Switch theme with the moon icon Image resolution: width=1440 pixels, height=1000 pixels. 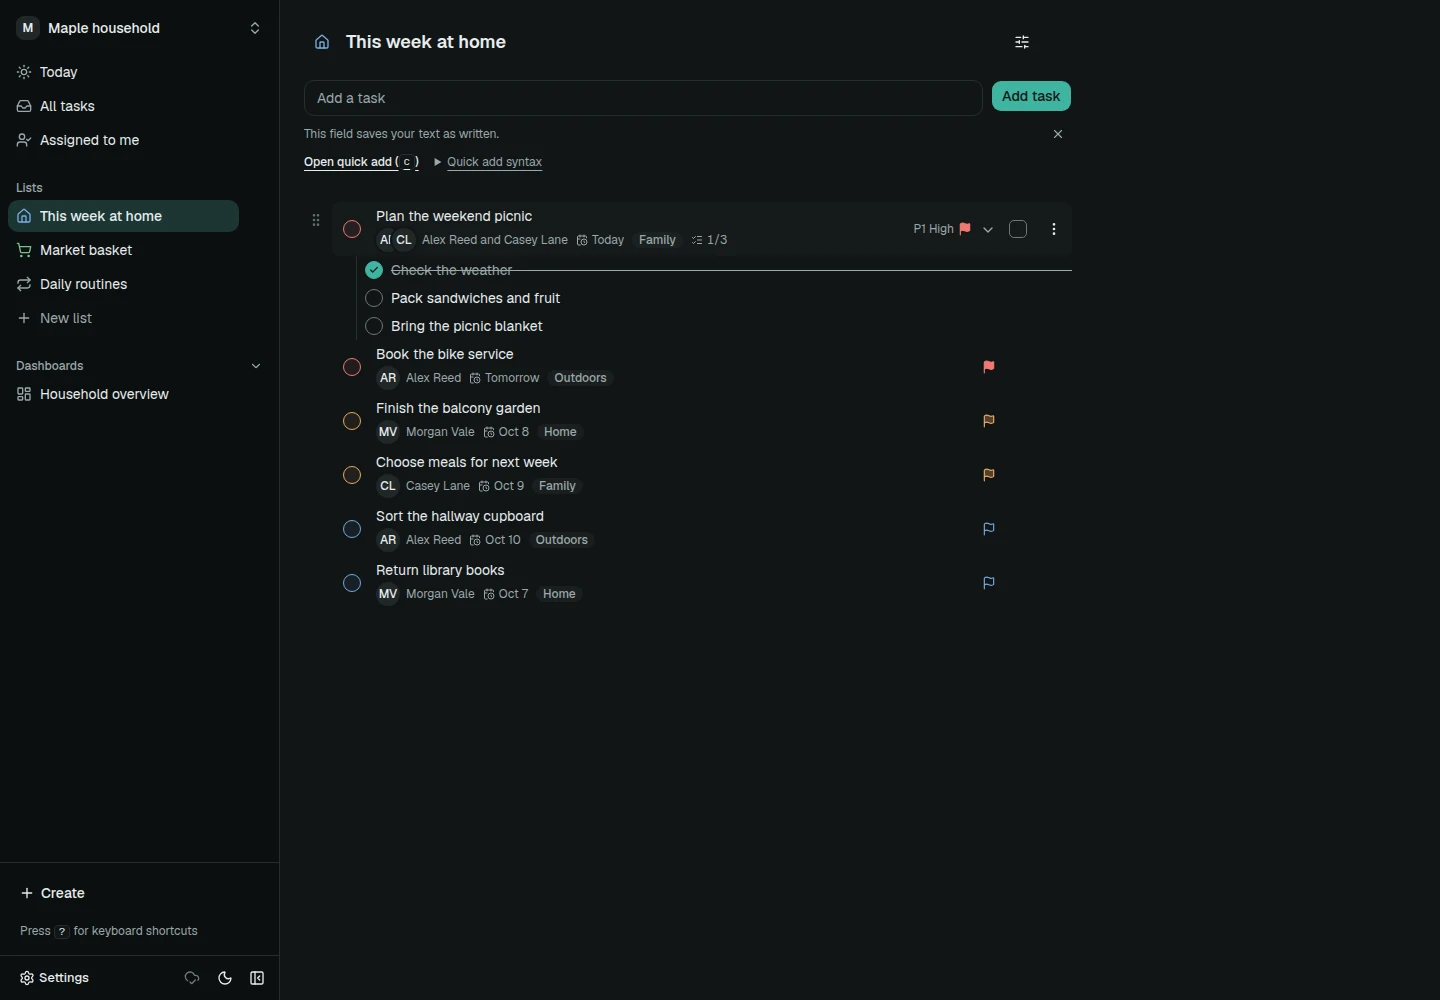coord(225,978)
